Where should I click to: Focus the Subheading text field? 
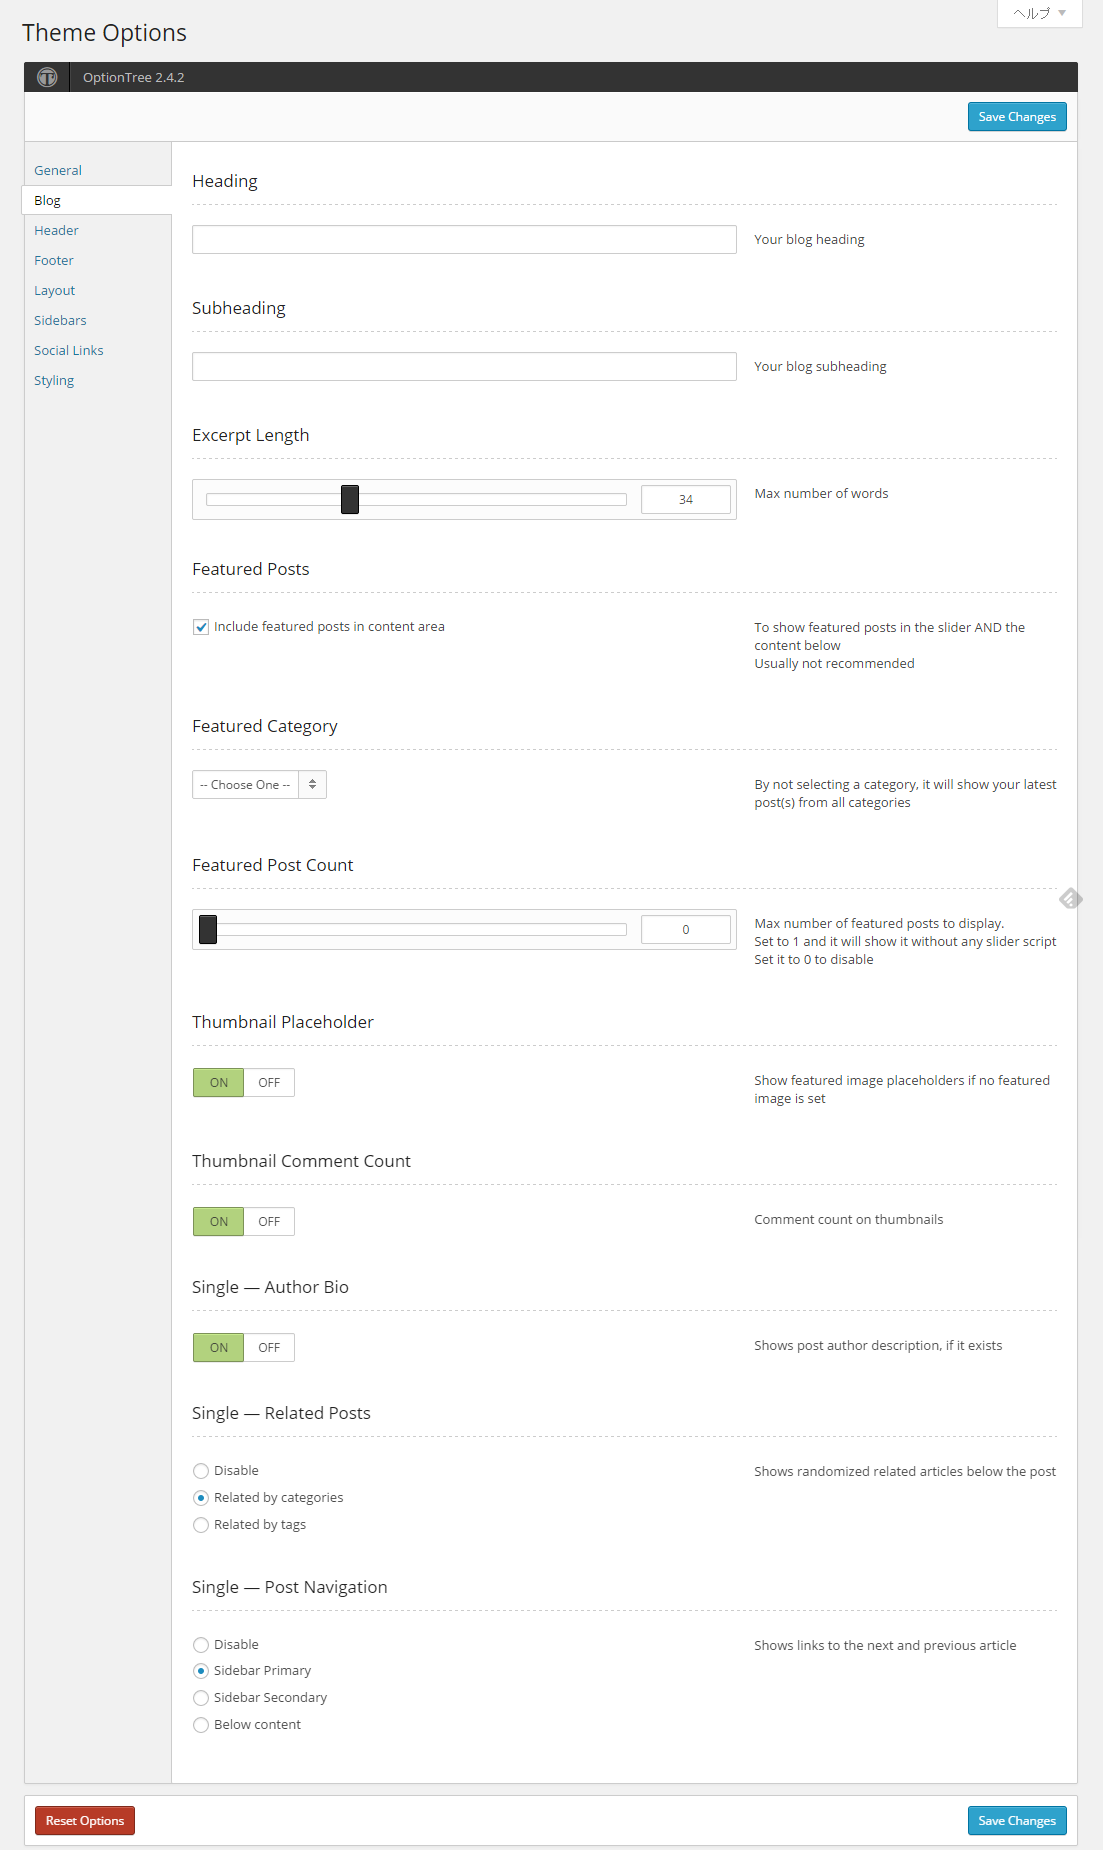(x=464, y=367)
